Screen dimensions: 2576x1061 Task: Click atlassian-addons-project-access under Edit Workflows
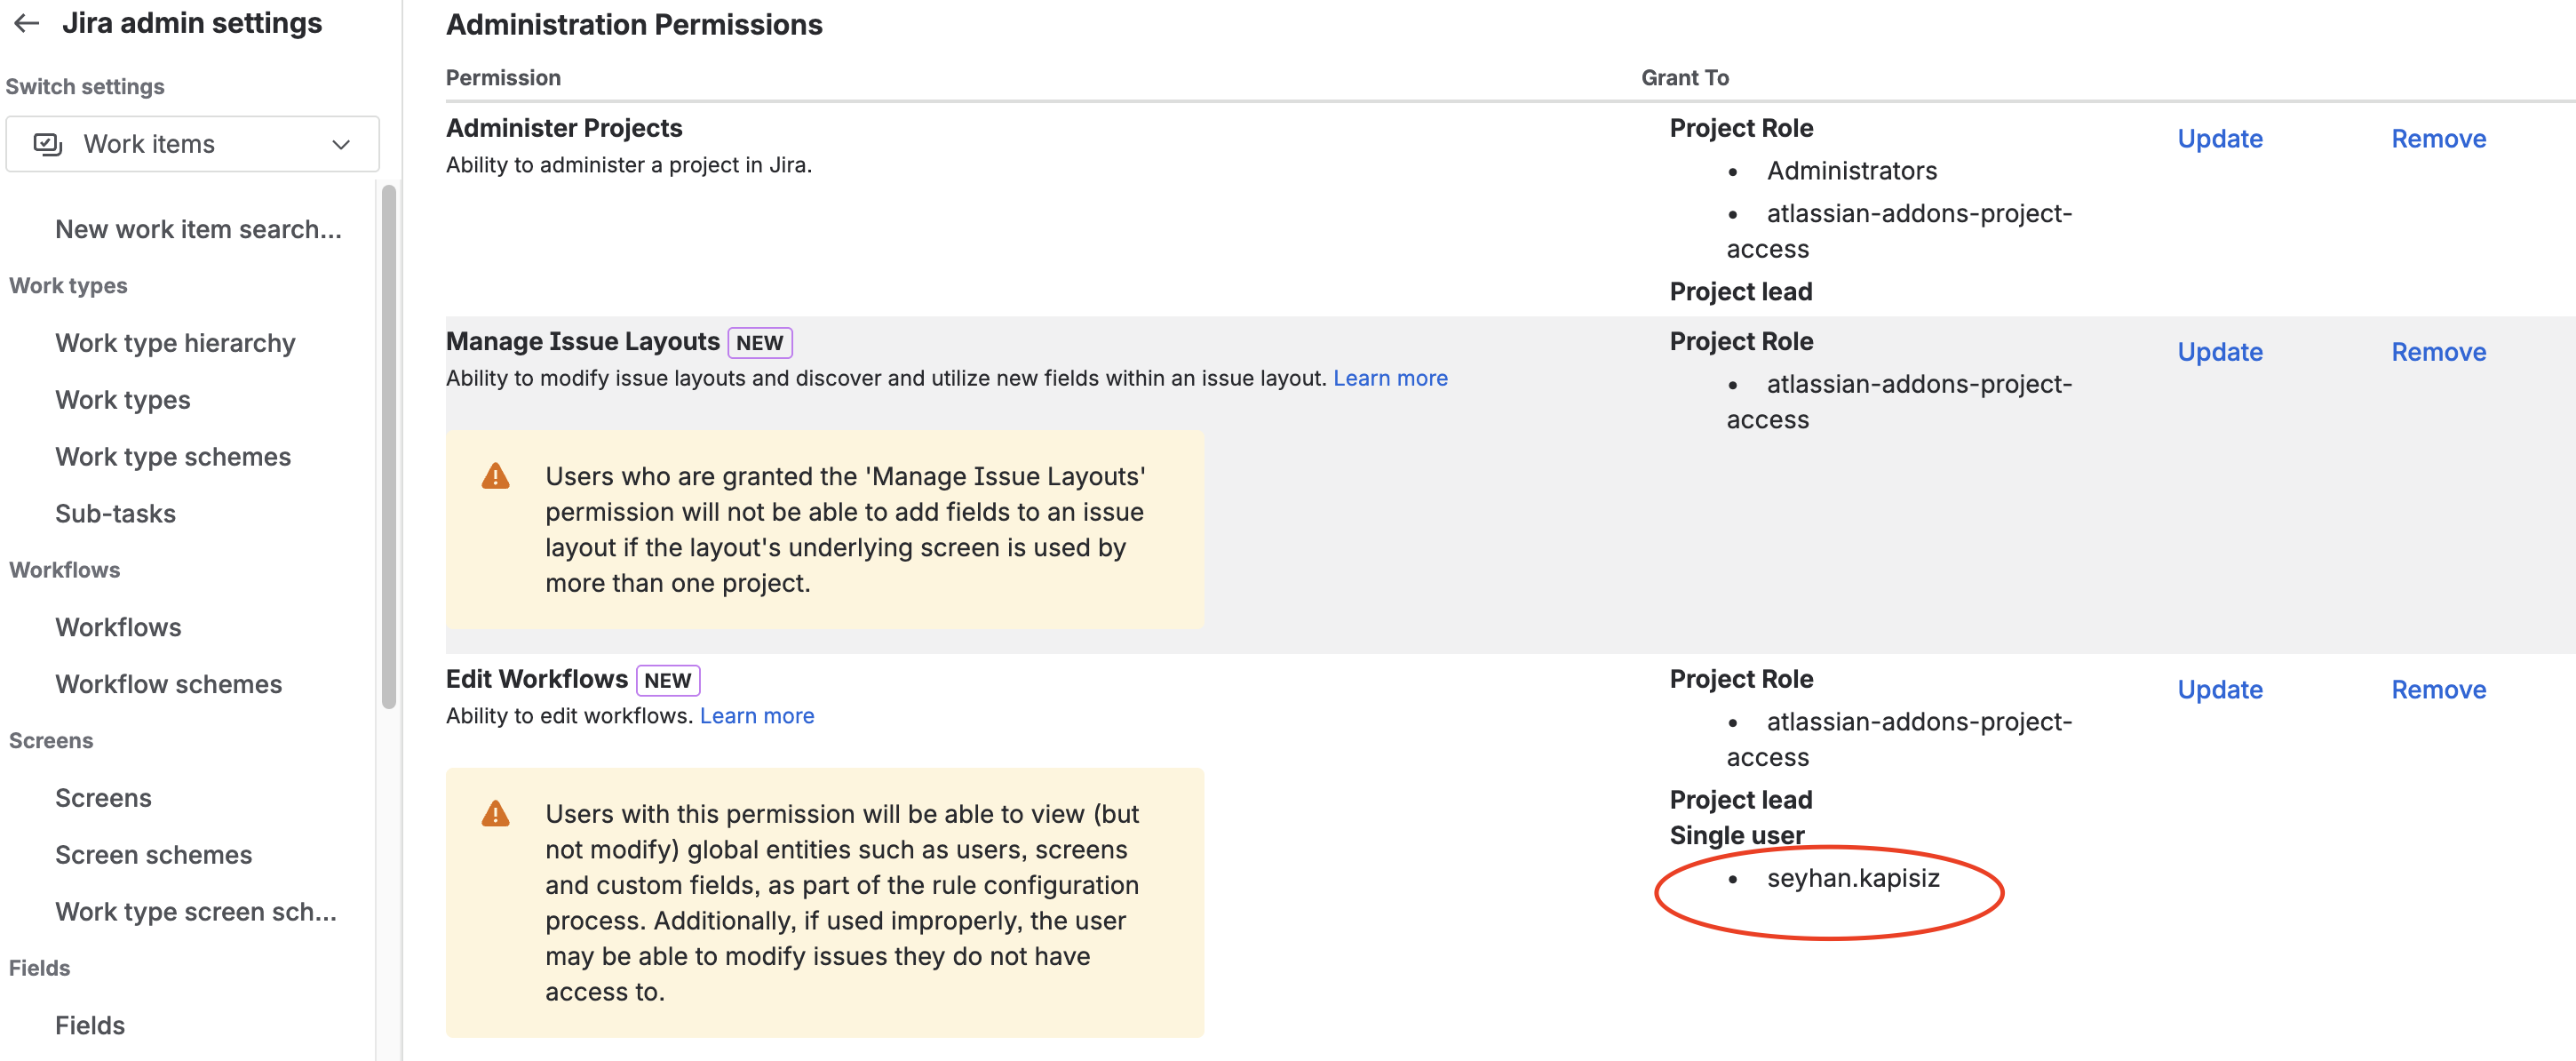1899,739
